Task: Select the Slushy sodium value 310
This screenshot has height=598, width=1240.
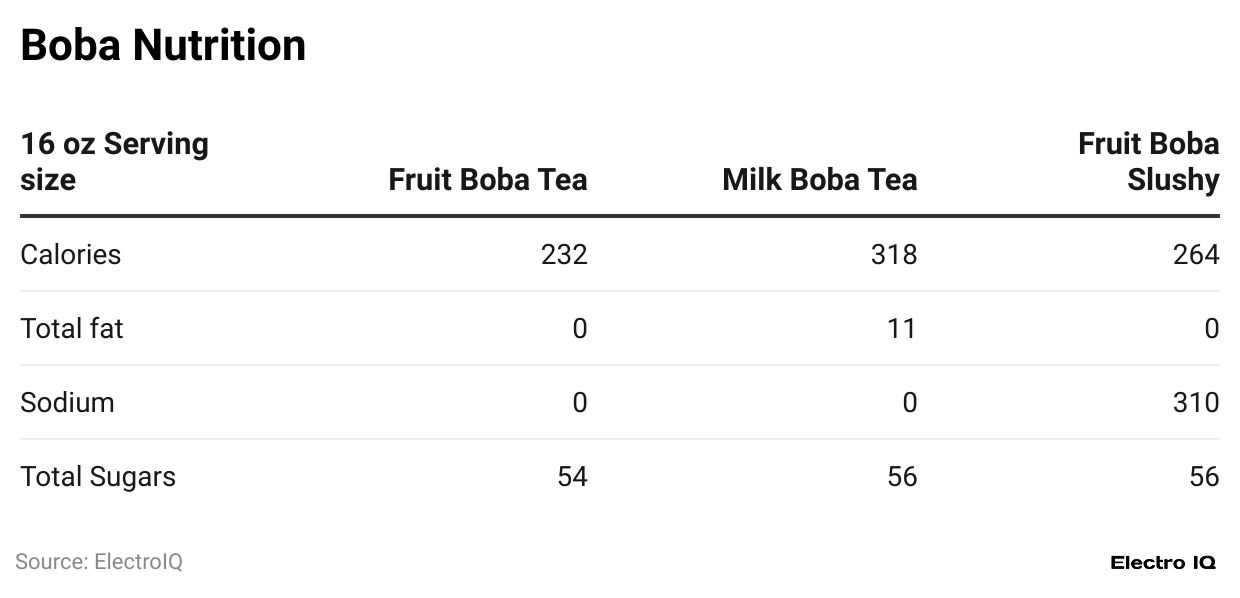Action: tap(1196, 403)
